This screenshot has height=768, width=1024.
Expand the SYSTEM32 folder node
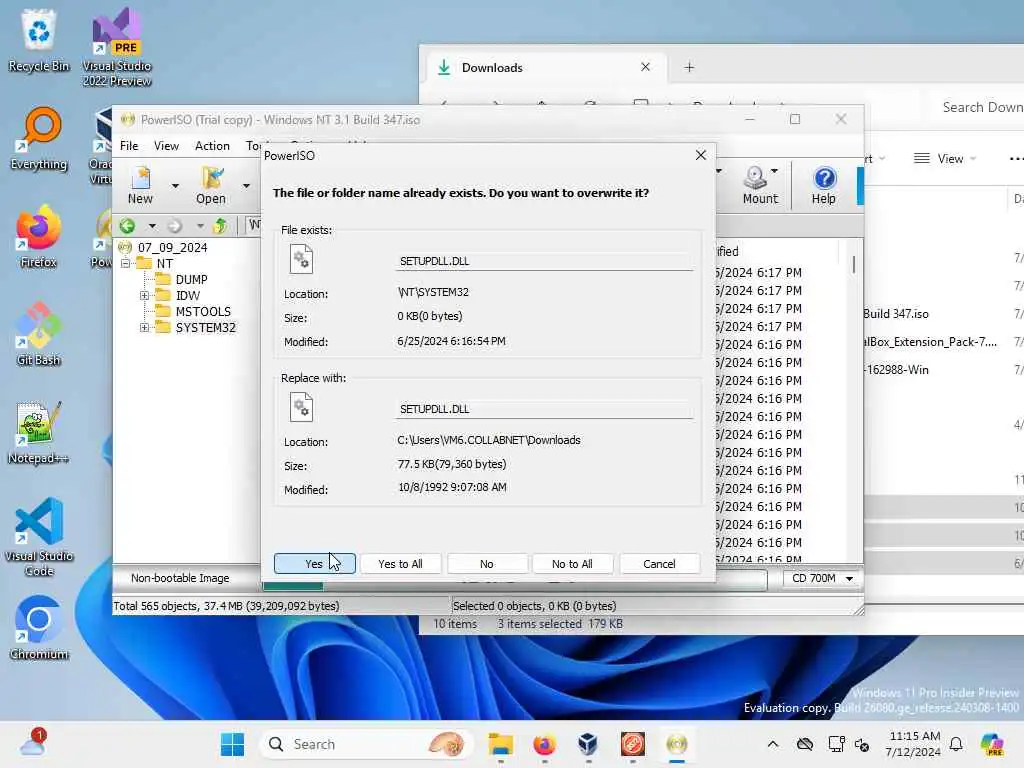click(x=145, y=328)
